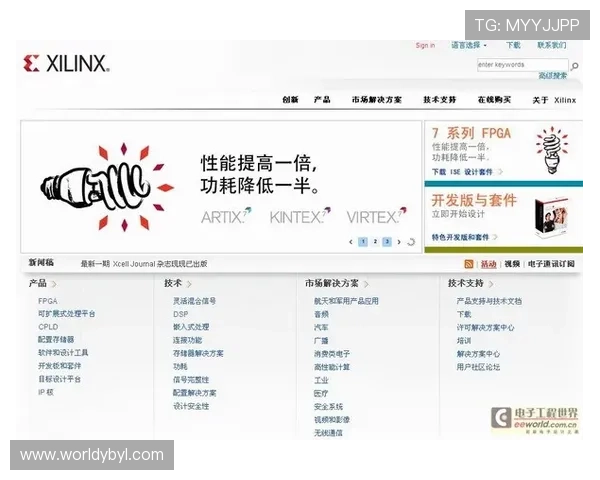Go to previous banner slide arrow
Viewport: 600px width, 480px height.
(351, 242)
